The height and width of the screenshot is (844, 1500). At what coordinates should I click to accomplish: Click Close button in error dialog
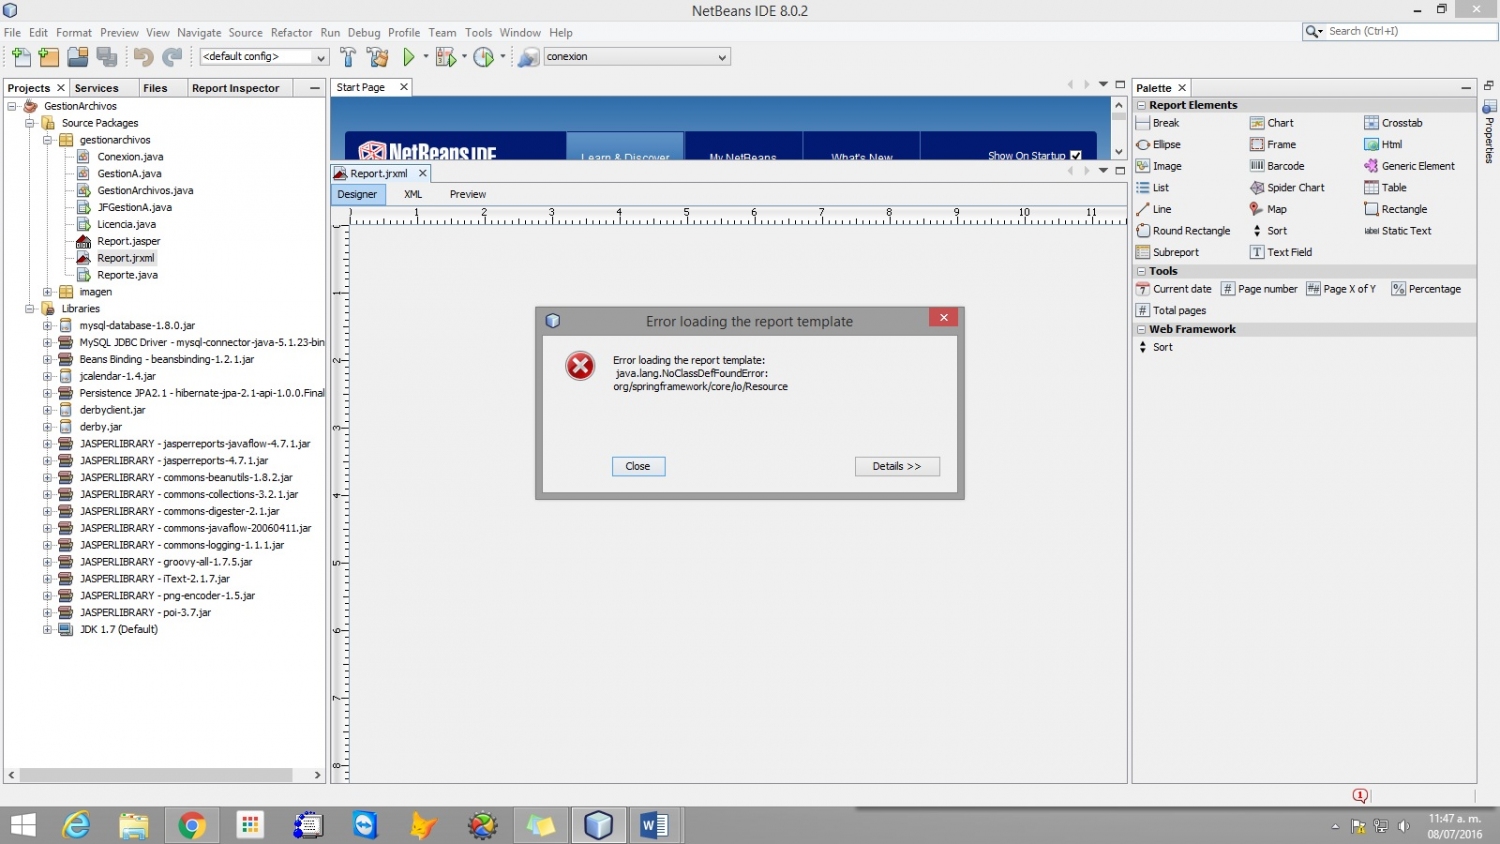pyautogui.click(x=638, y=466)
